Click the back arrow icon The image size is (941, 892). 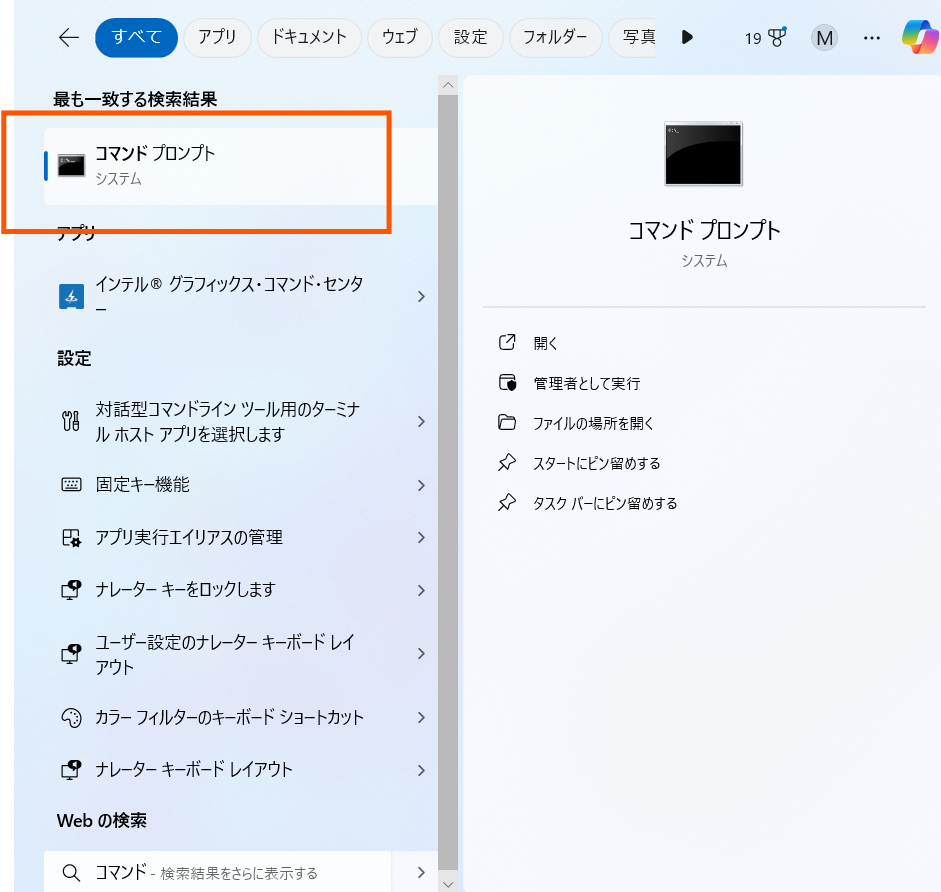(68, 38)
